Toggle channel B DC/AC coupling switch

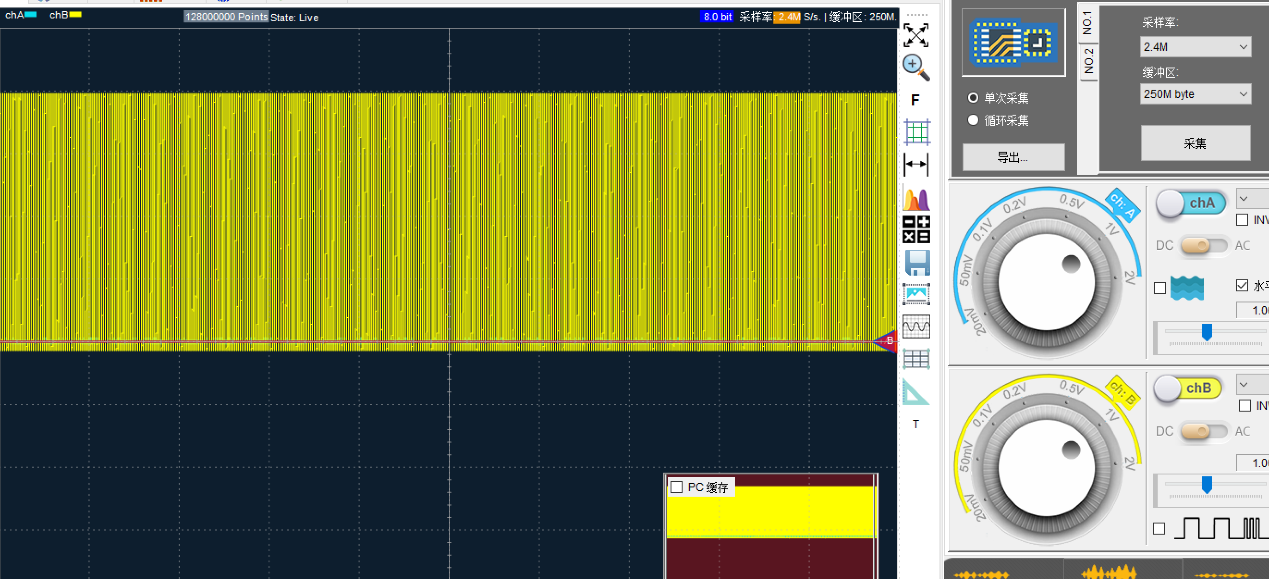point(1205,431)
